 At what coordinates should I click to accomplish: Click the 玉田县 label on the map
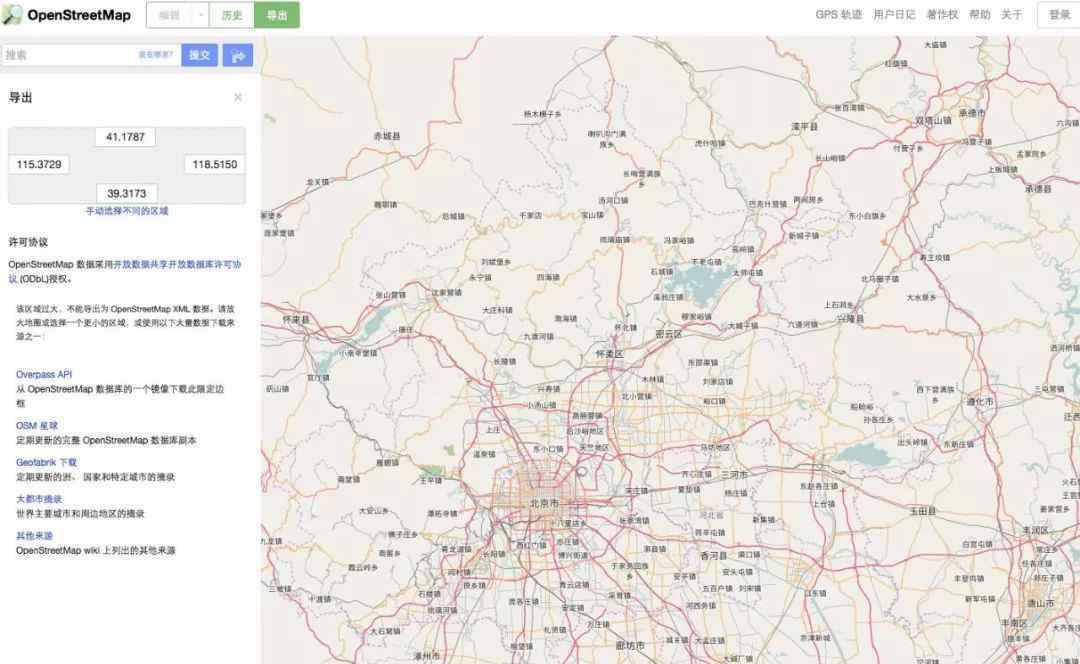[x=922, y=511]
